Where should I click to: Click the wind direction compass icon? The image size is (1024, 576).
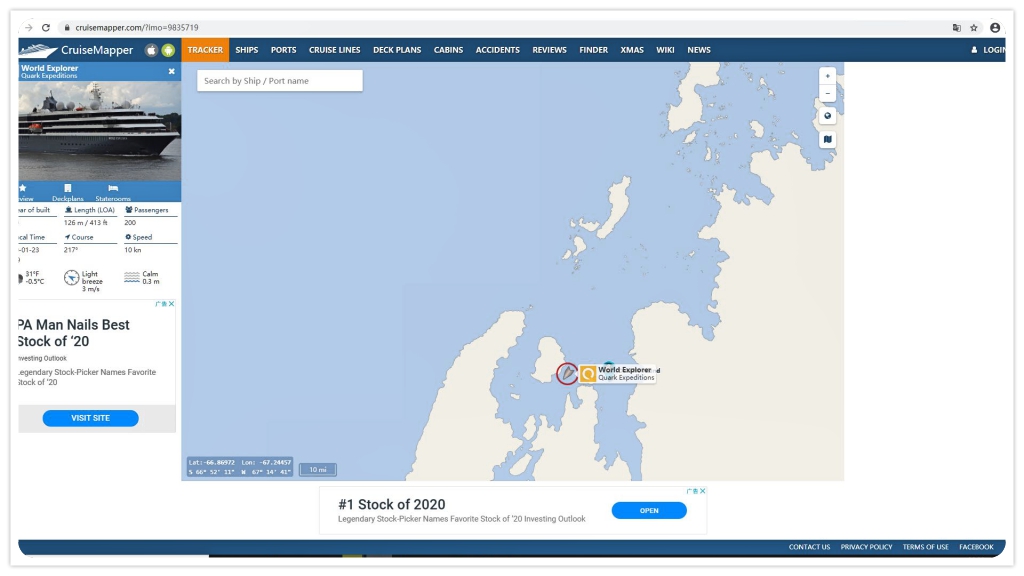point(71,278)
